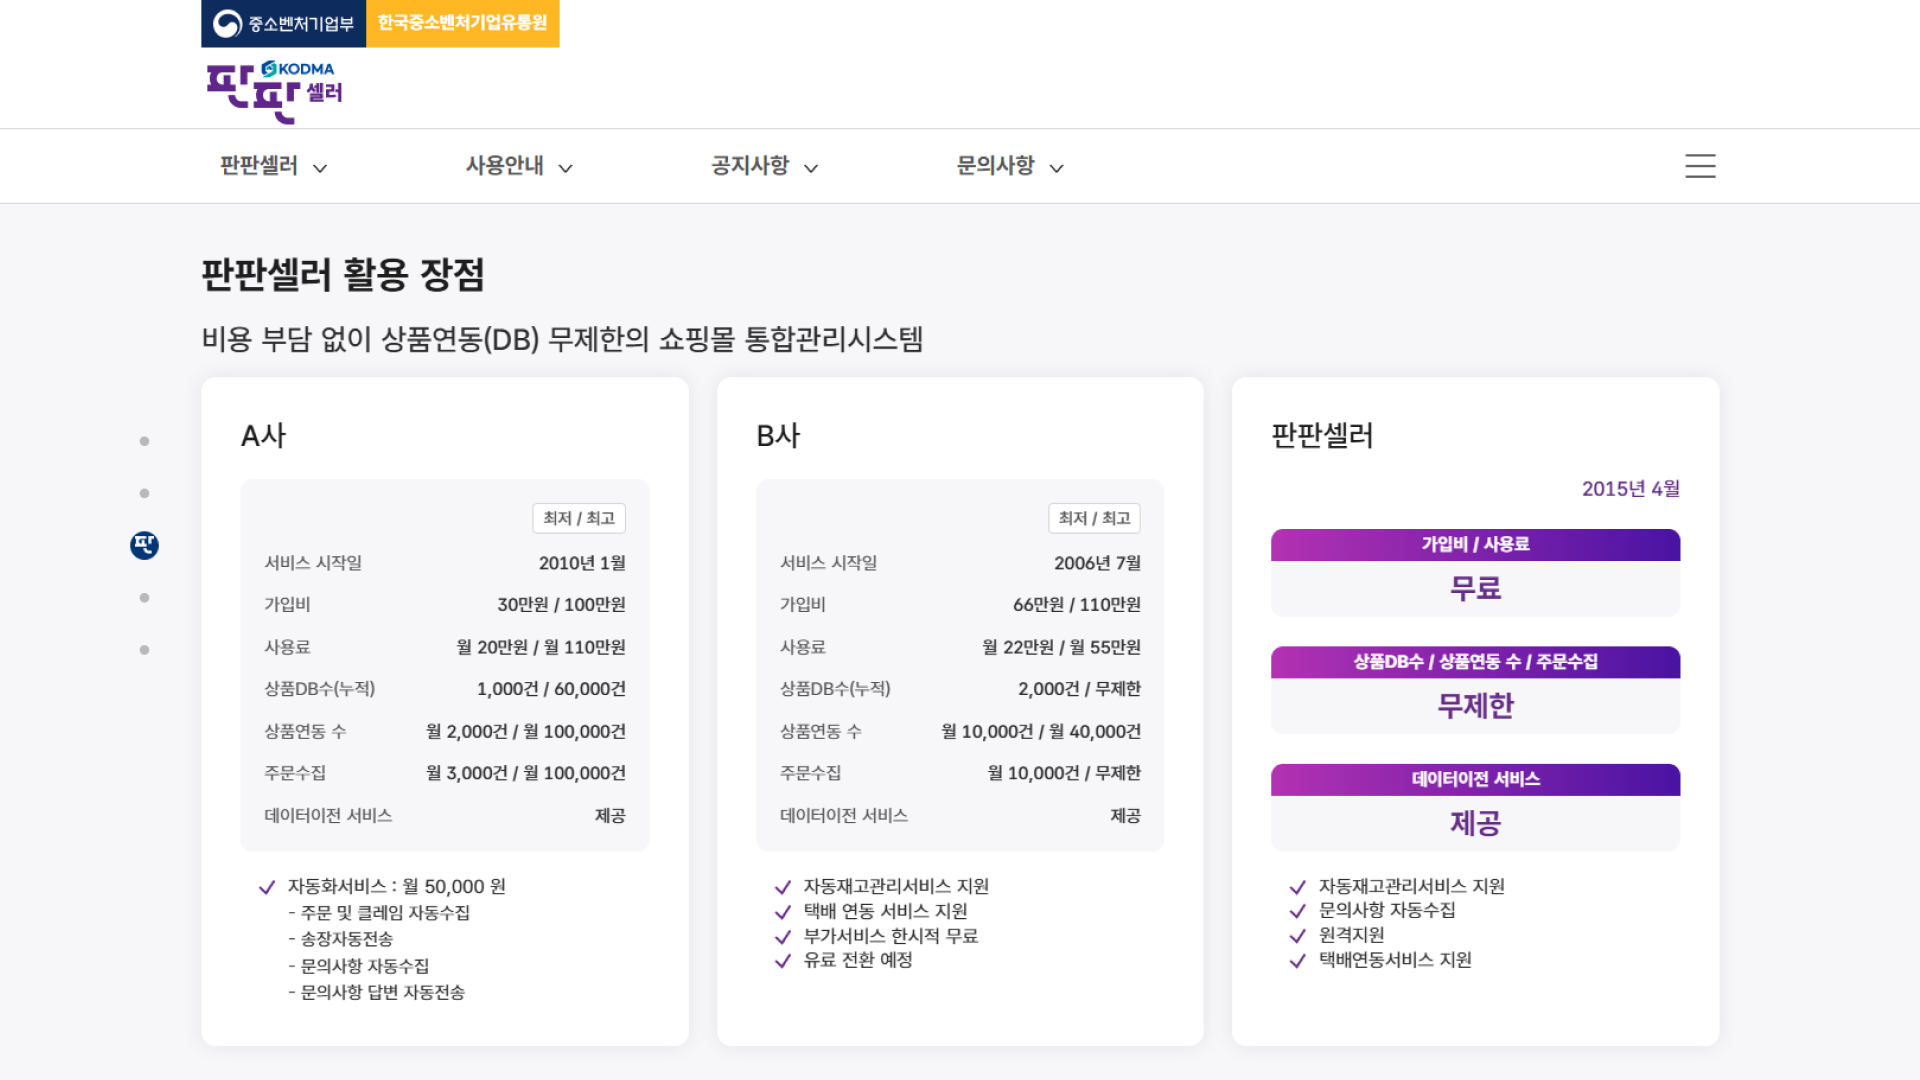Expand the 사용안내 menu chevron

(x=566, y=168)
